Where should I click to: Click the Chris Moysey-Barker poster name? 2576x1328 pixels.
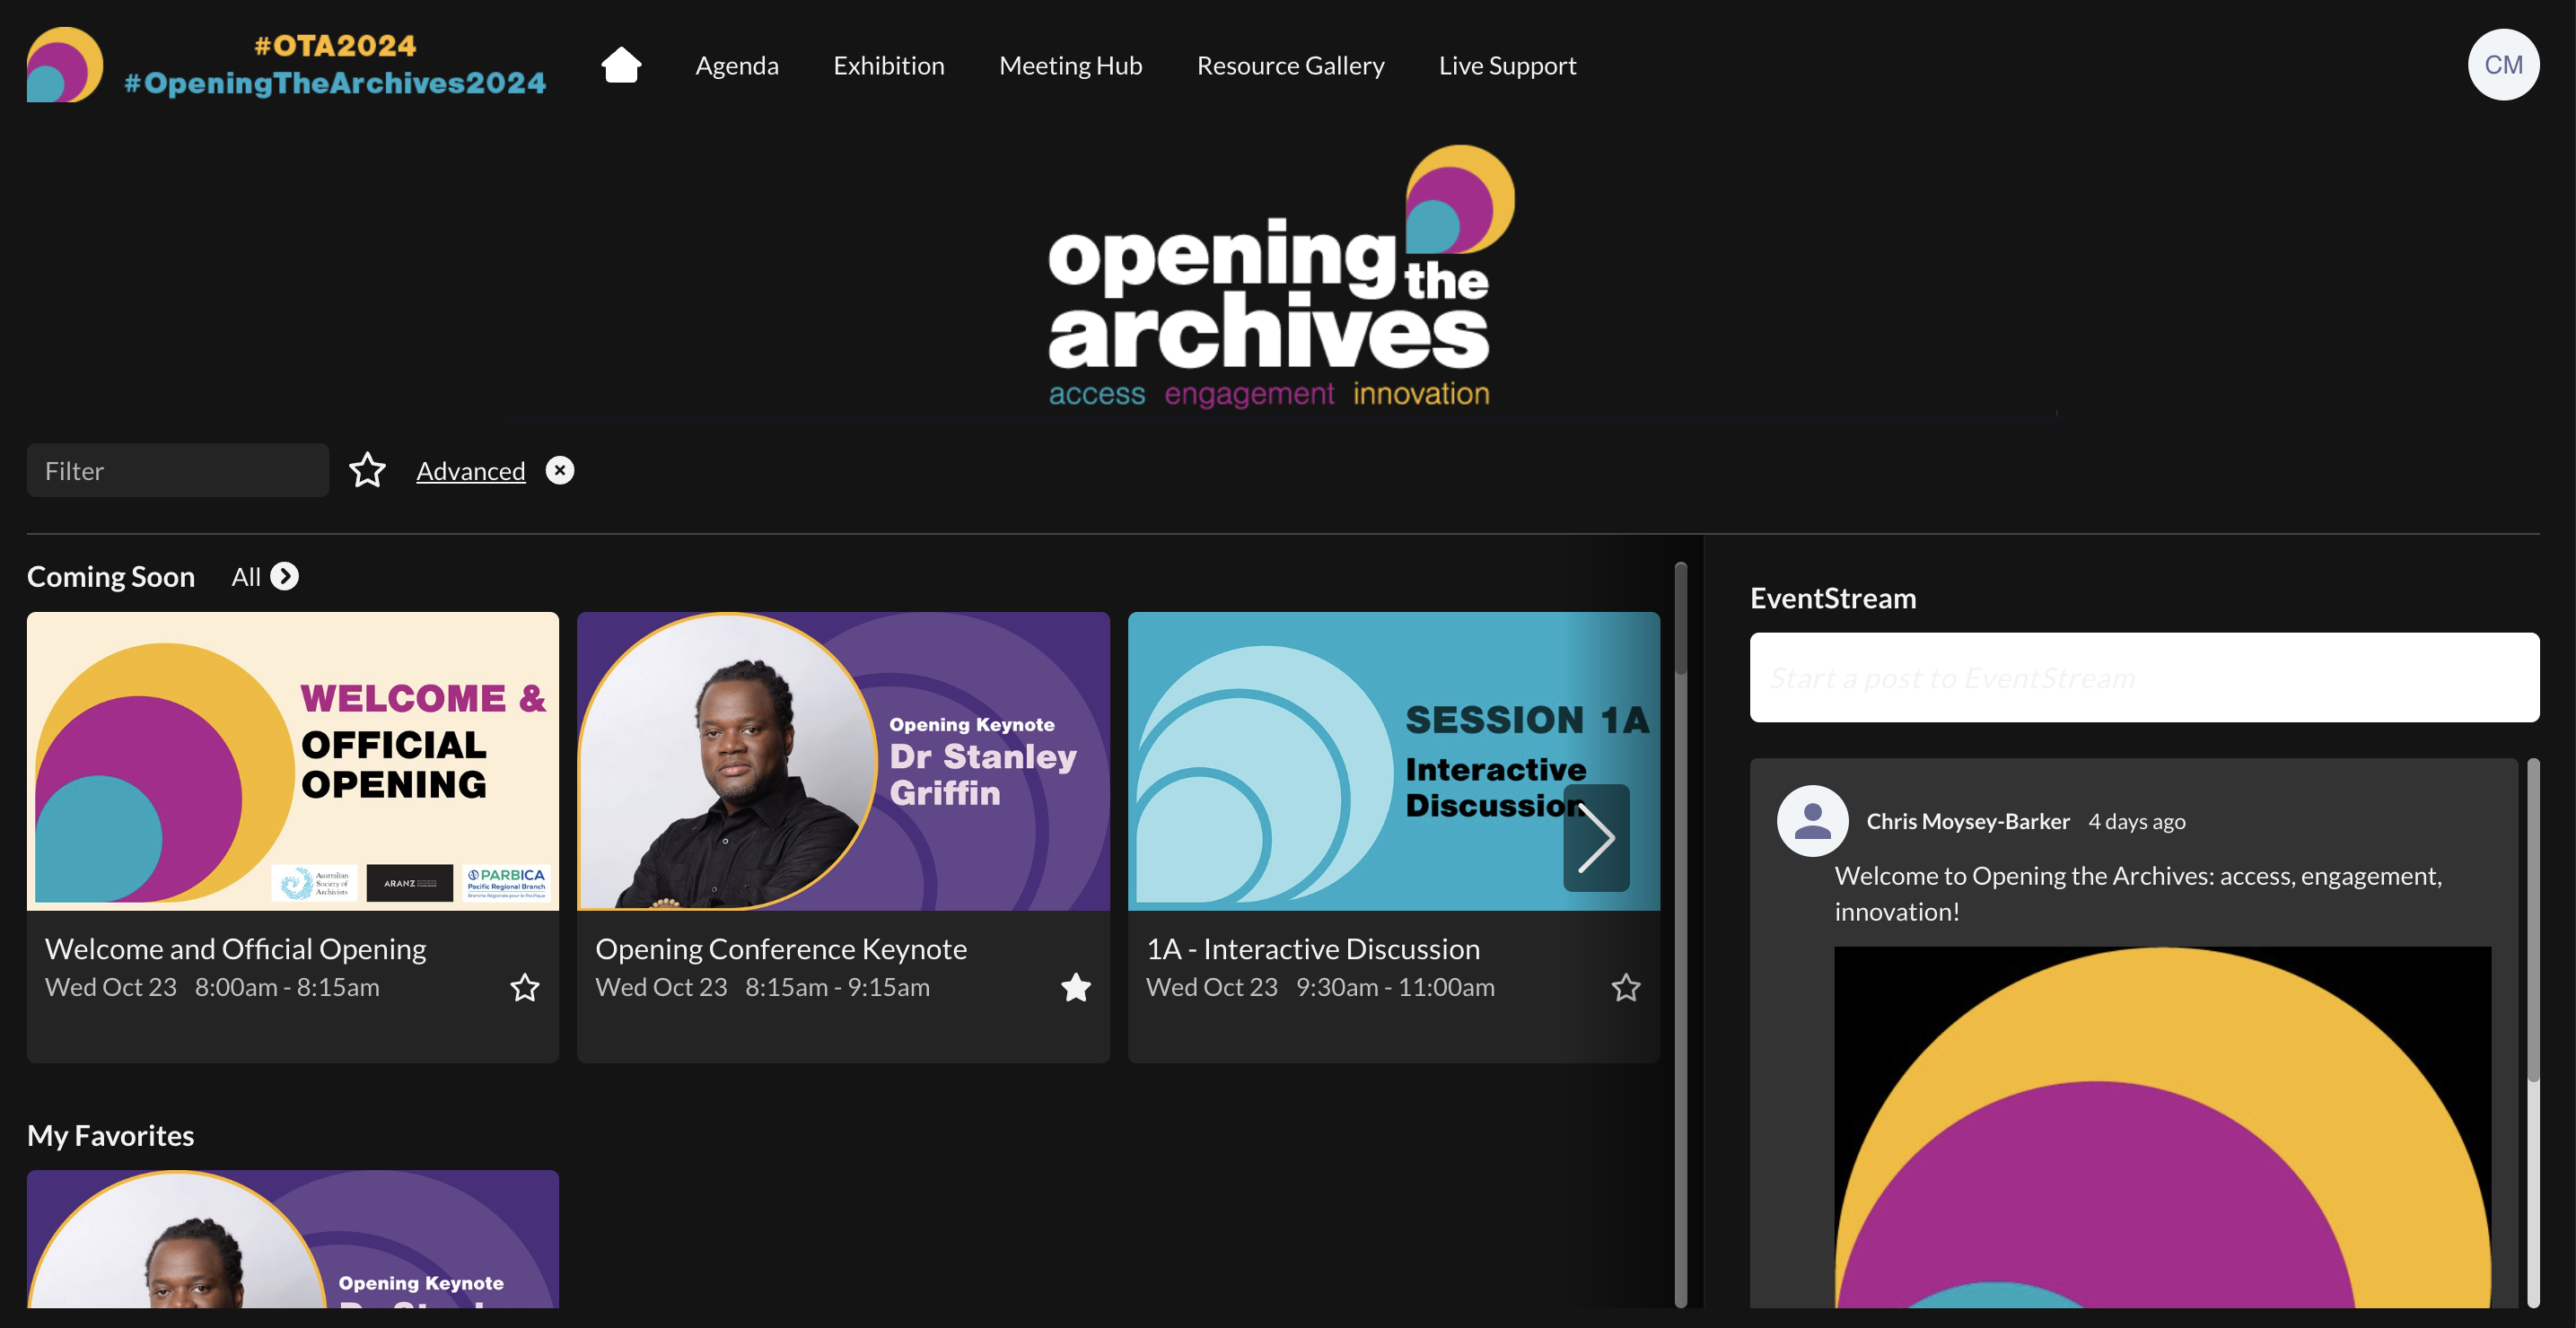[x=1968, y=821]
